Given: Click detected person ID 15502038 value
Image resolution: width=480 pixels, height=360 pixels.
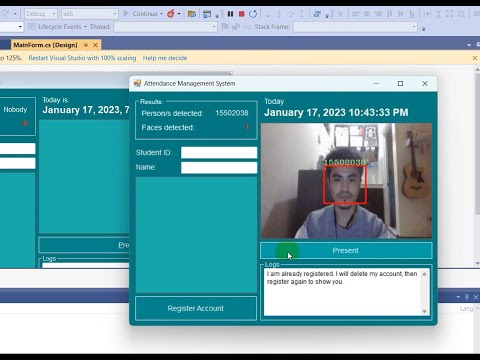Looking at the screenshot, I should pos(232,113).
